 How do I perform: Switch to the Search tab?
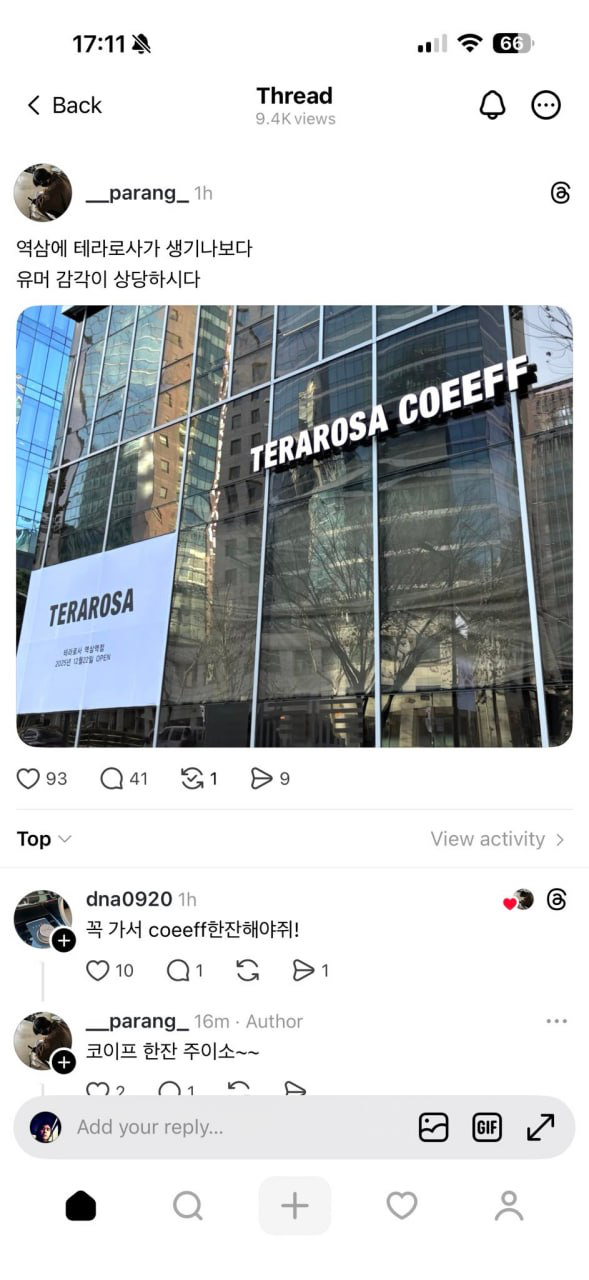pos(188,1206)
